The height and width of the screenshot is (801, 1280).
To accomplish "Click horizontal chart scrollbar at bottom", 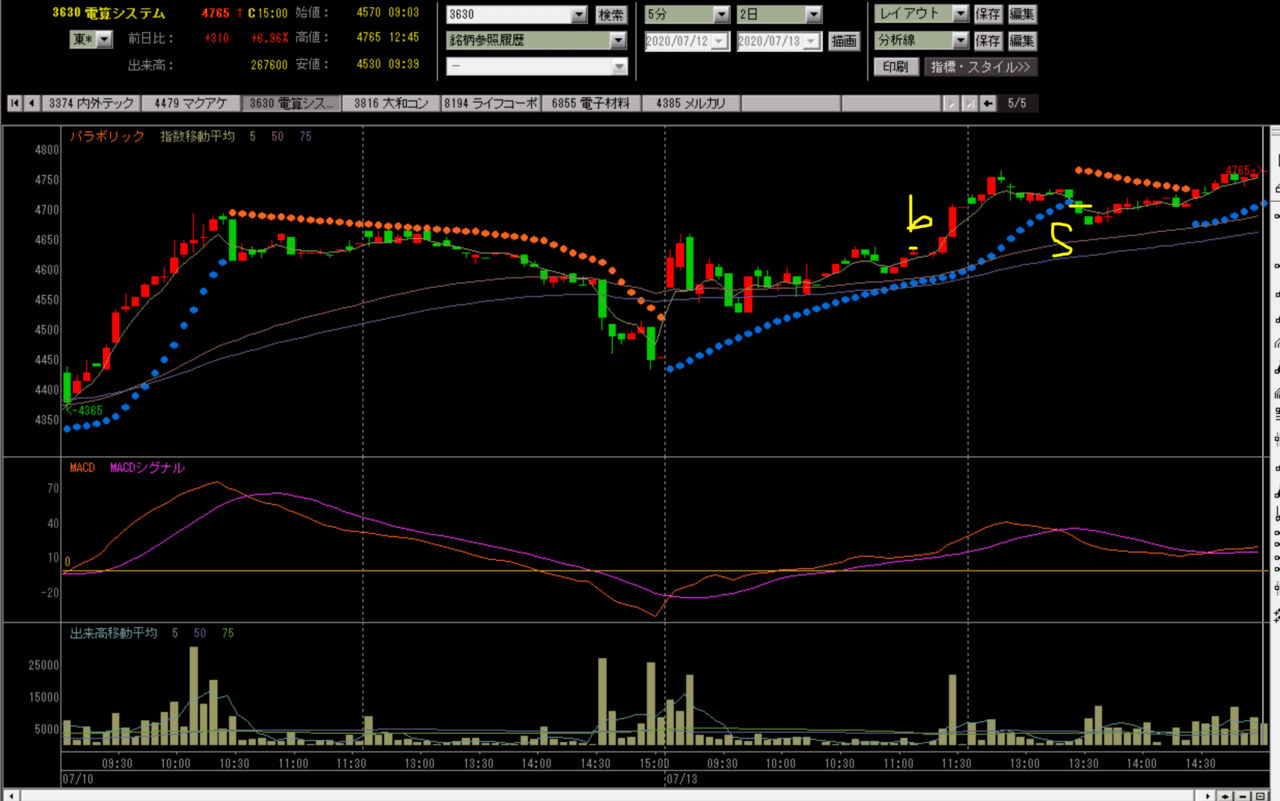I will (x=610, y=795).
